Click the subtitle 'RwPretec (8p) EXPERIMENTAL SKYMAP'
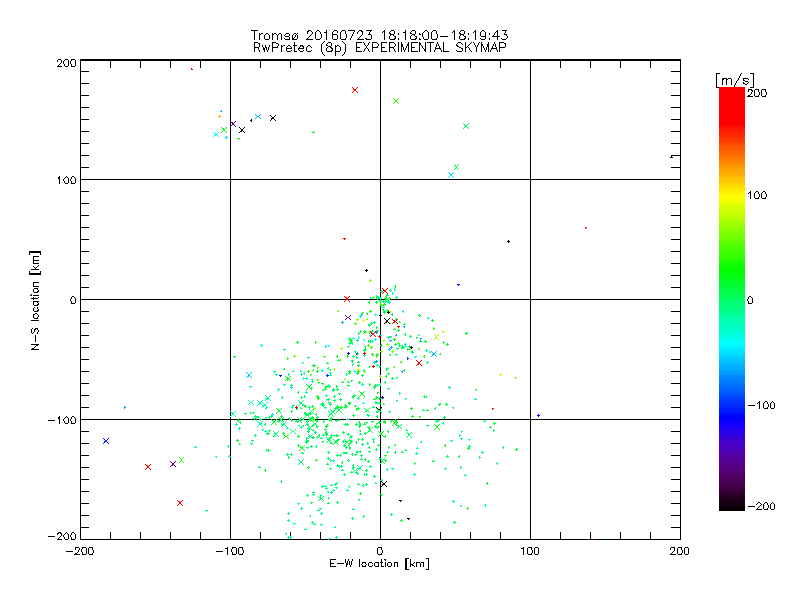Screen dimensions: 800x600 click(x=380, y=48)
